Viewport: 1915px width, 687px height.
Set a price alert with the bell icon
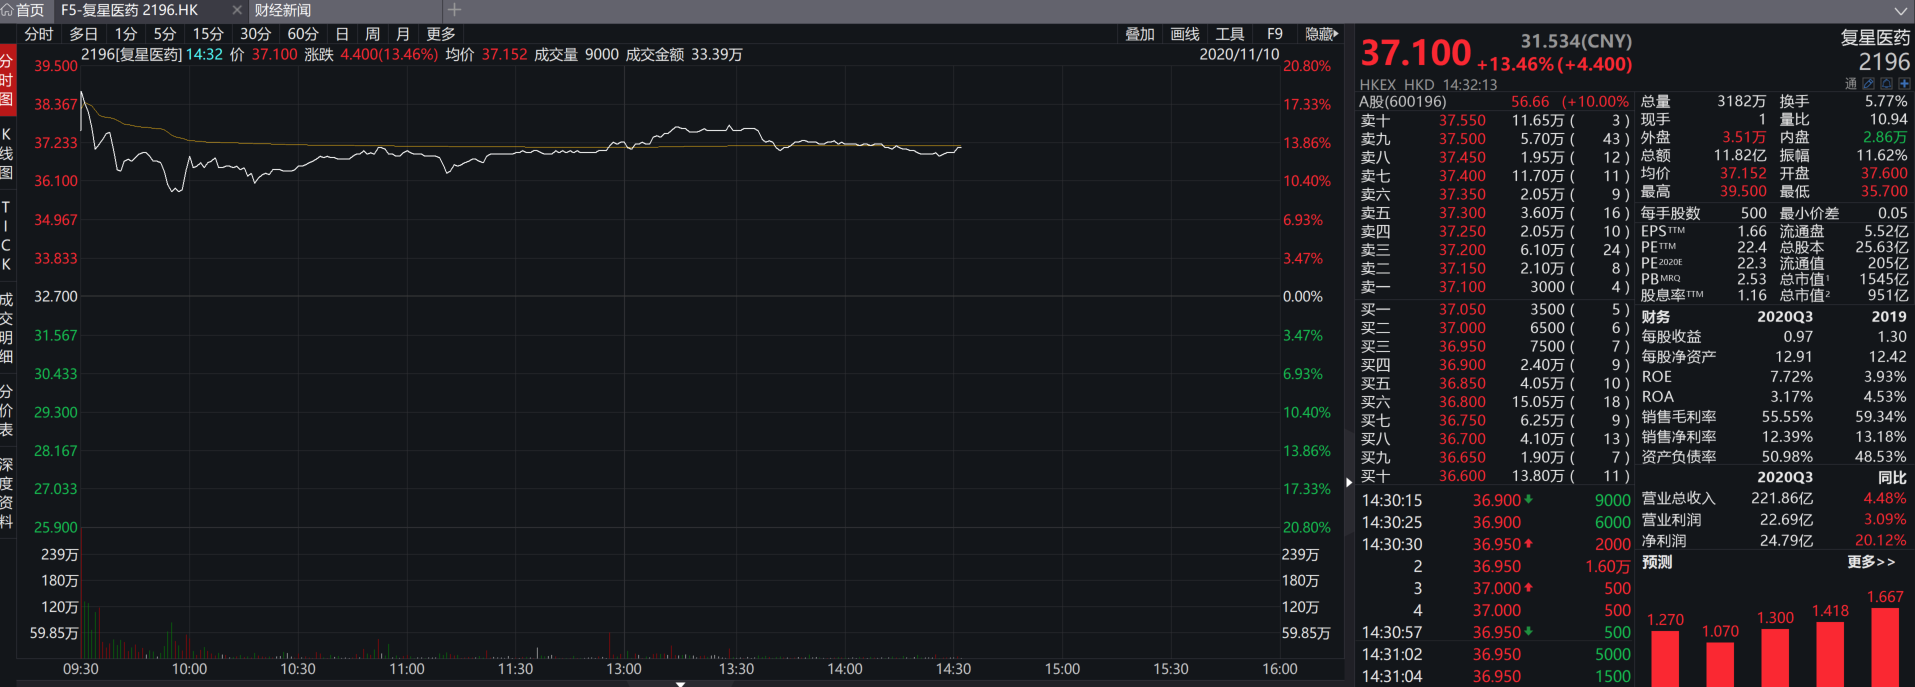tap(1886, 84)
